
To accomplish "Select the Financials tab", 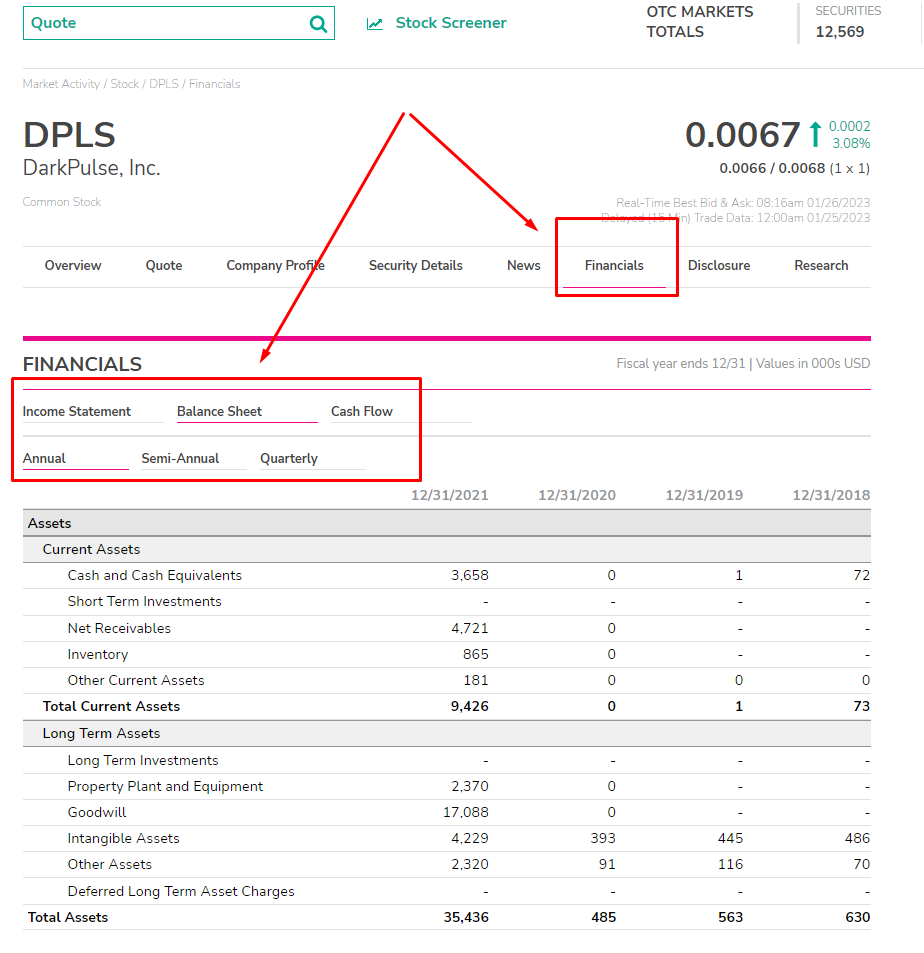I will coord(614,266).
